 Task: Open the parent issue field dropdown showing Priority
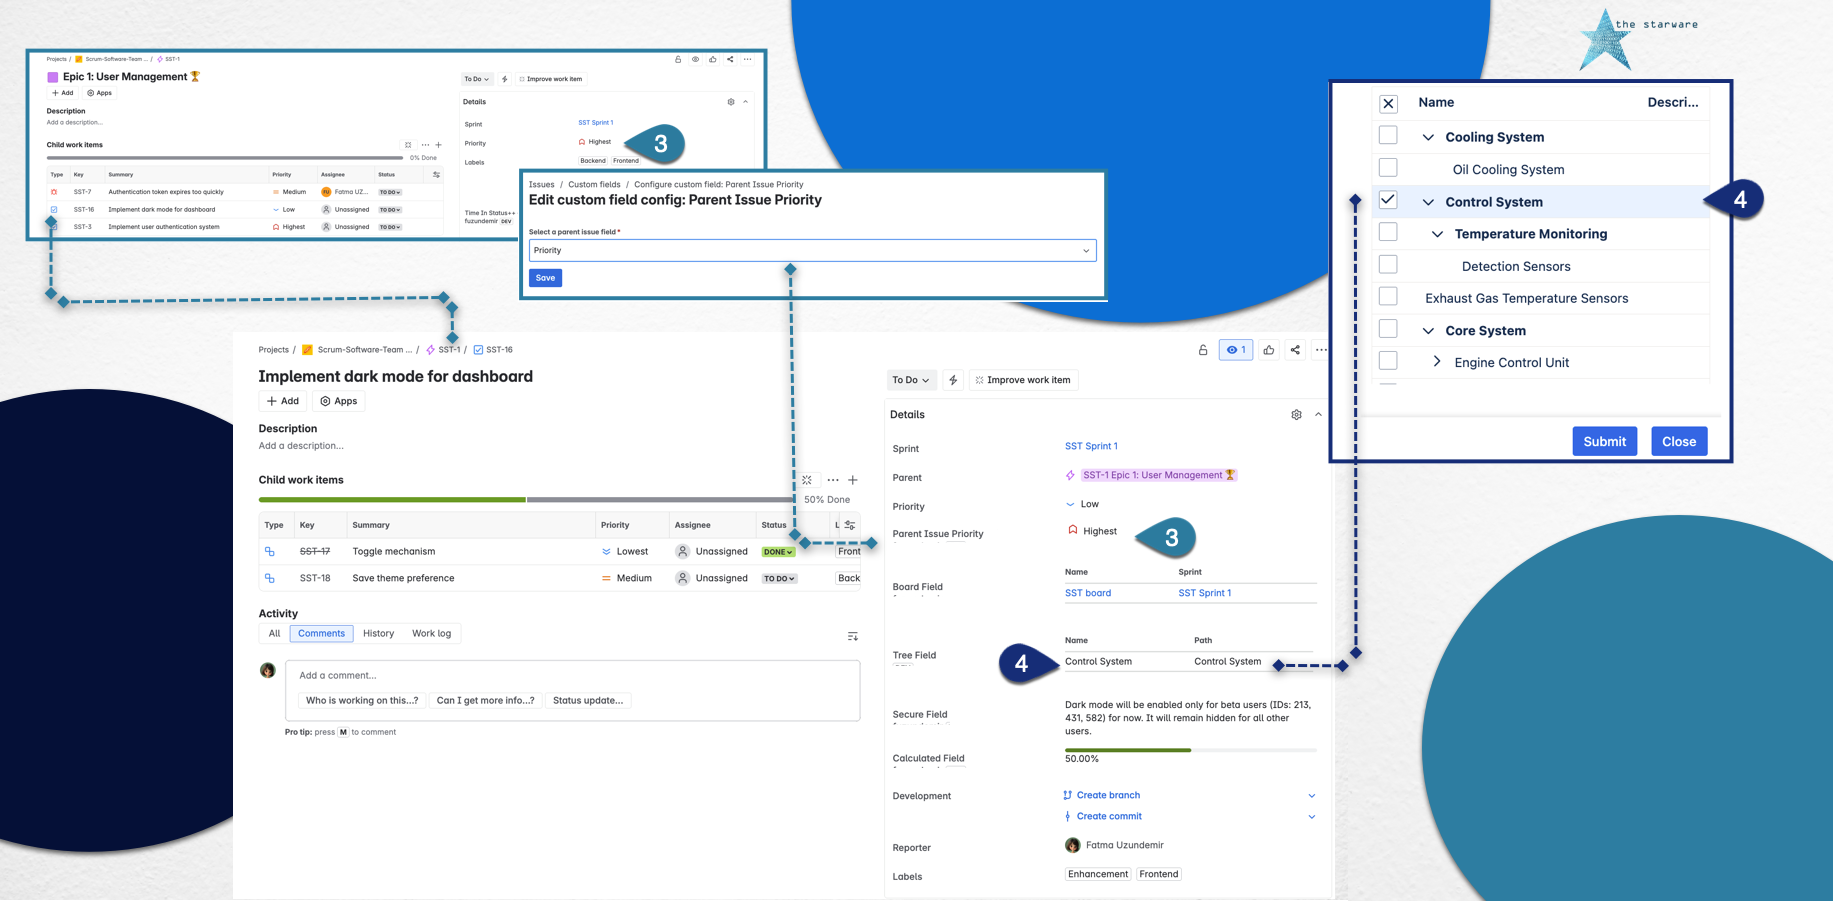(812, 250)
